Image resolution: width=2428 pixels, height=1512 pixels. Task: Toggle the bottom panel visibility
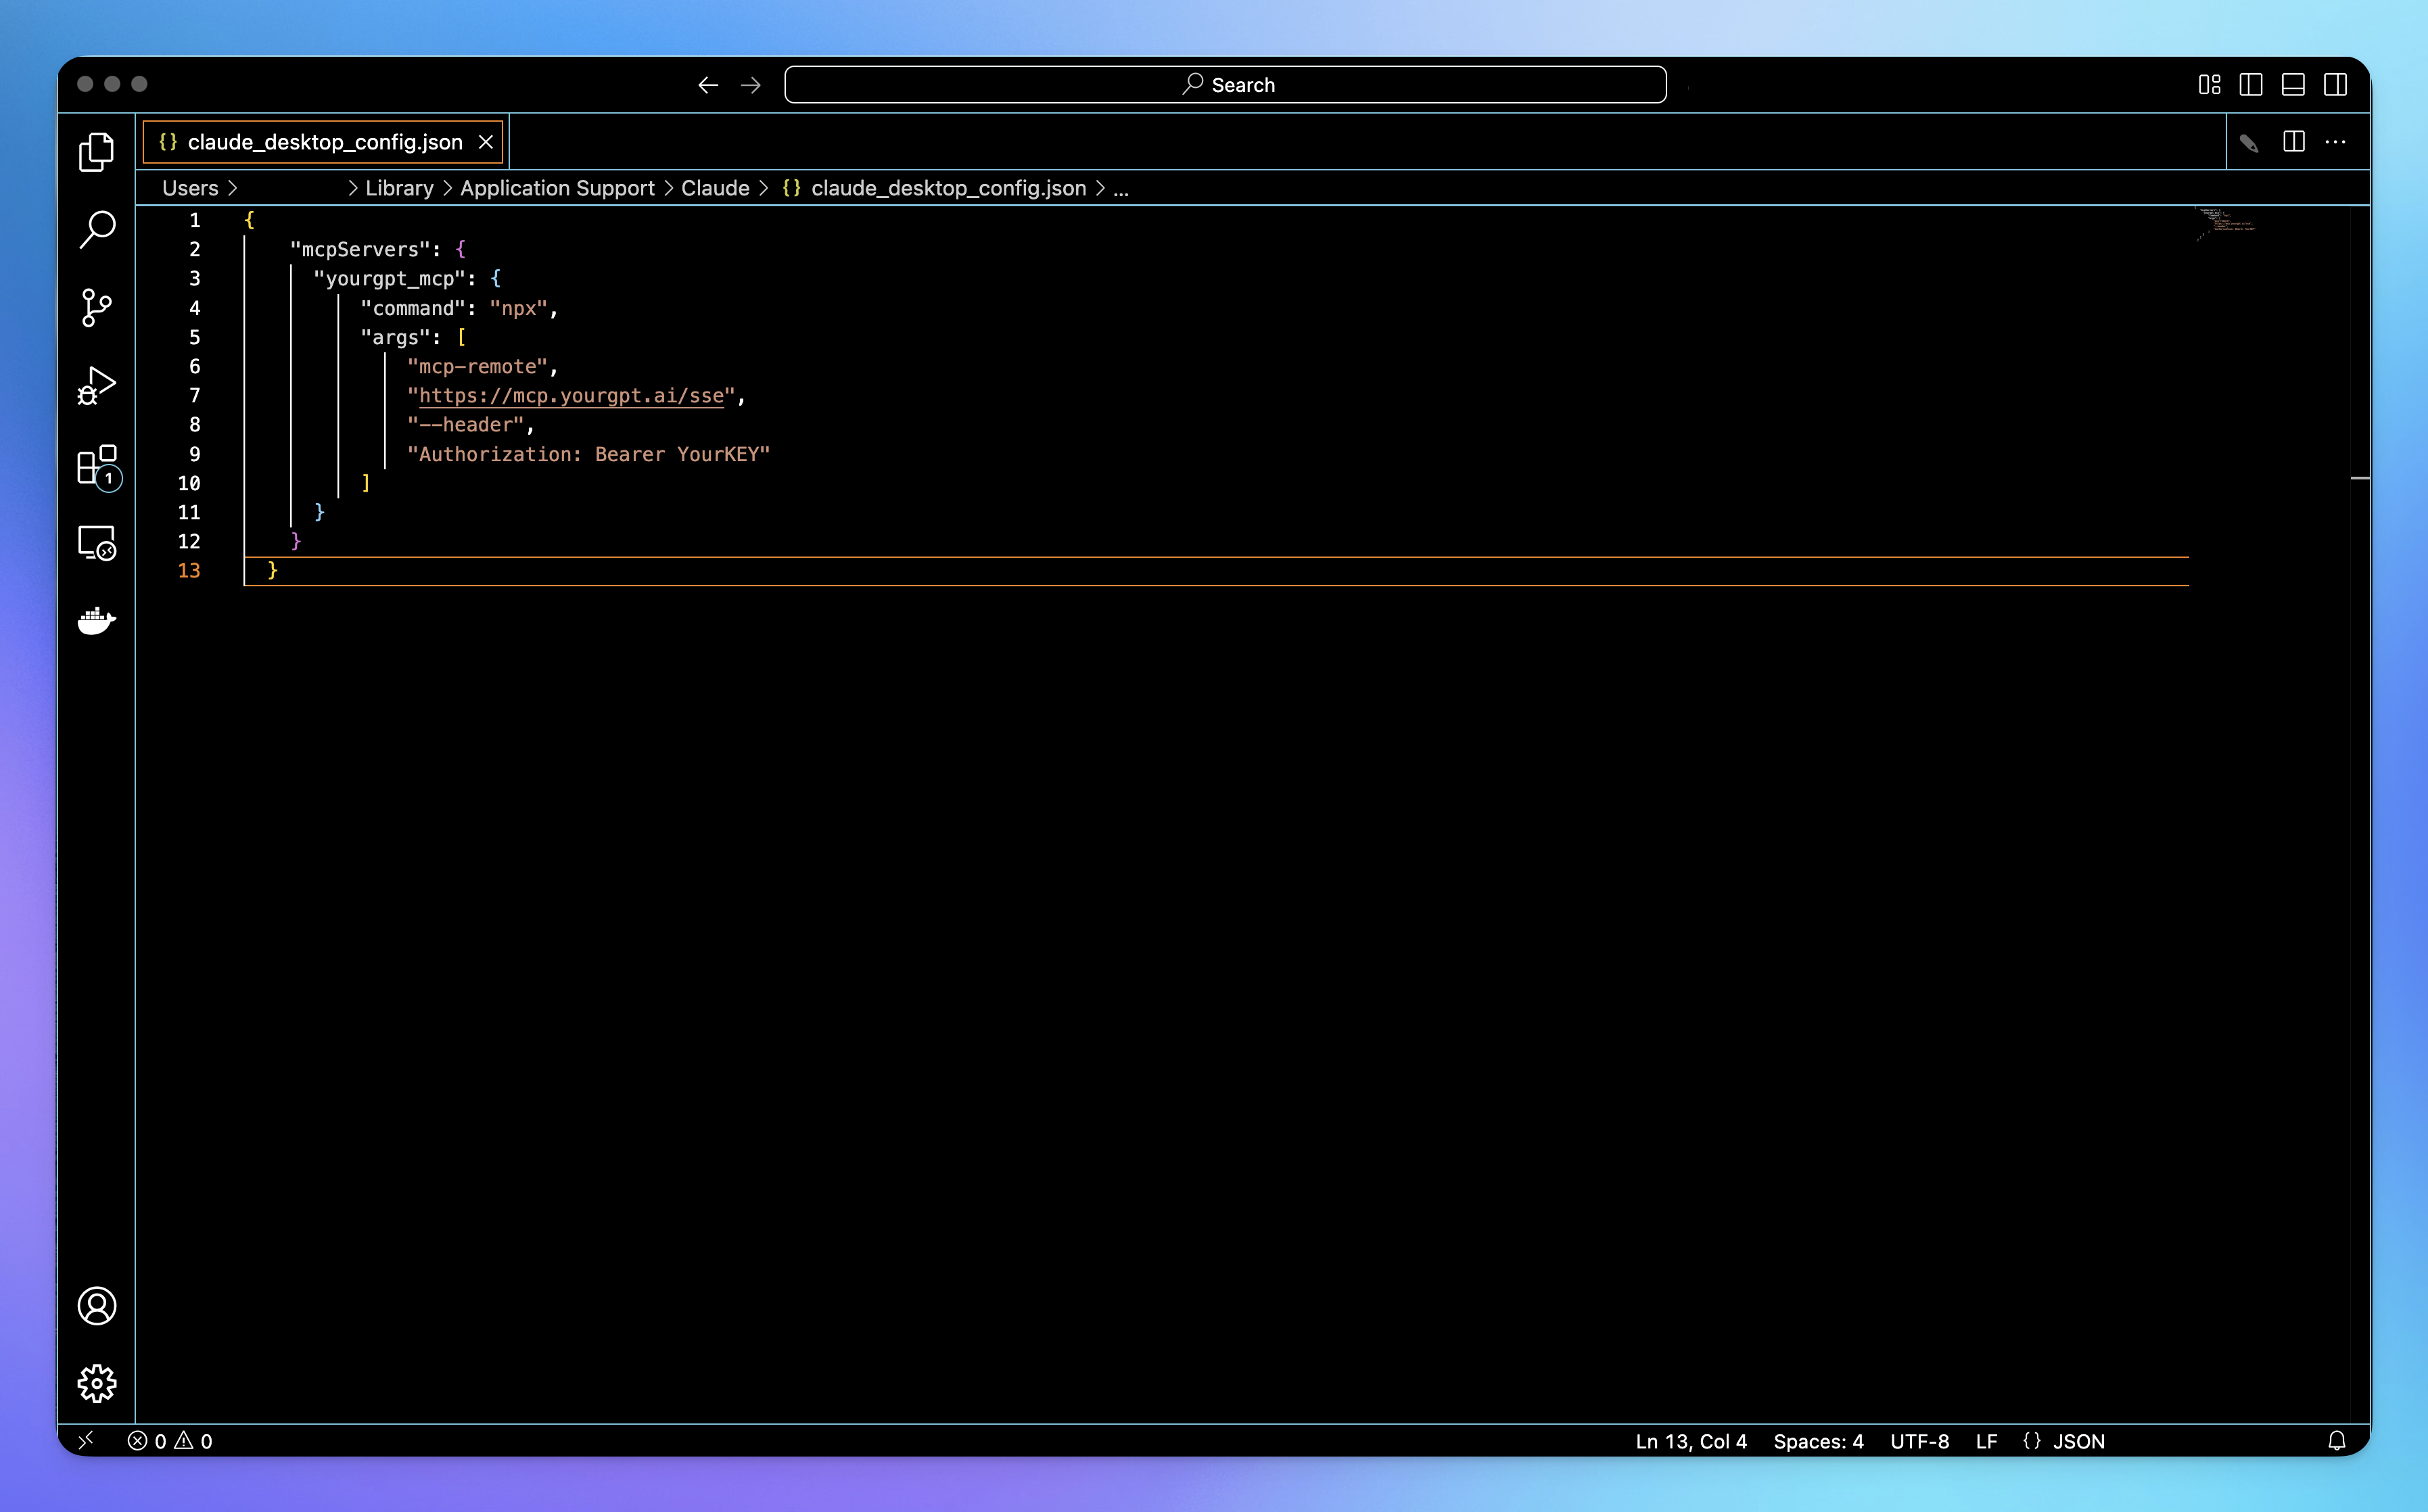(x=2293, y=85)
